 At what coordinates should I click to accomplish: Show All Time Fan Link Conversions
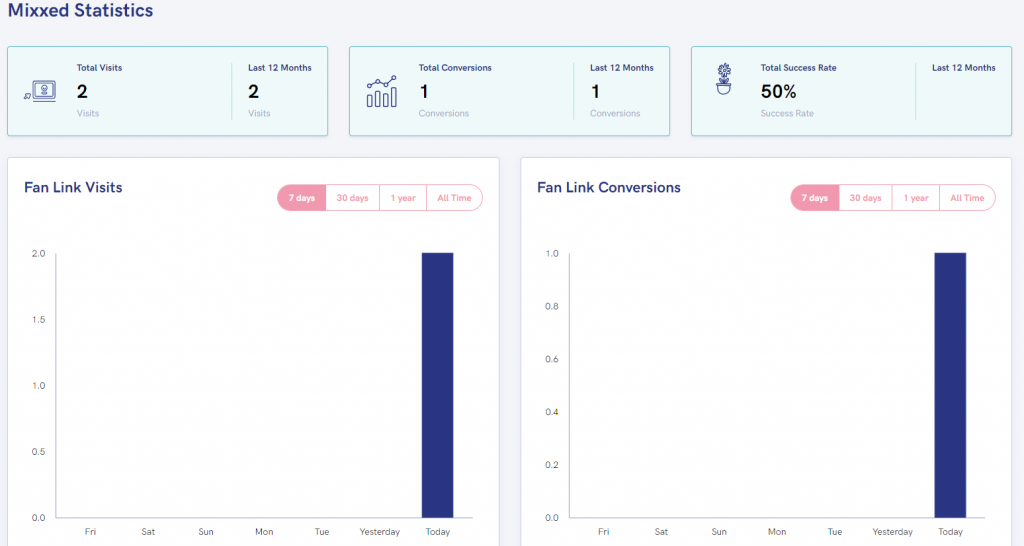coord(967,198)
